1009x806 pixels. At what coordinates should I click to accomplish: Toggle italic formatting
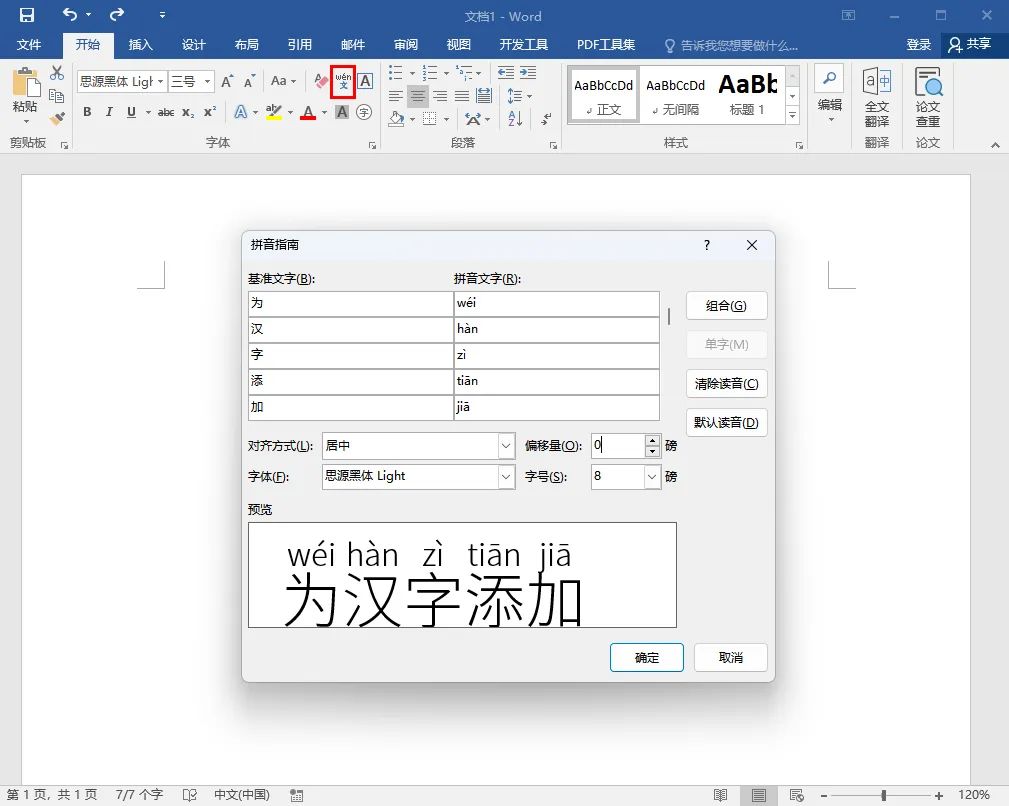click(x=109, y=112)
